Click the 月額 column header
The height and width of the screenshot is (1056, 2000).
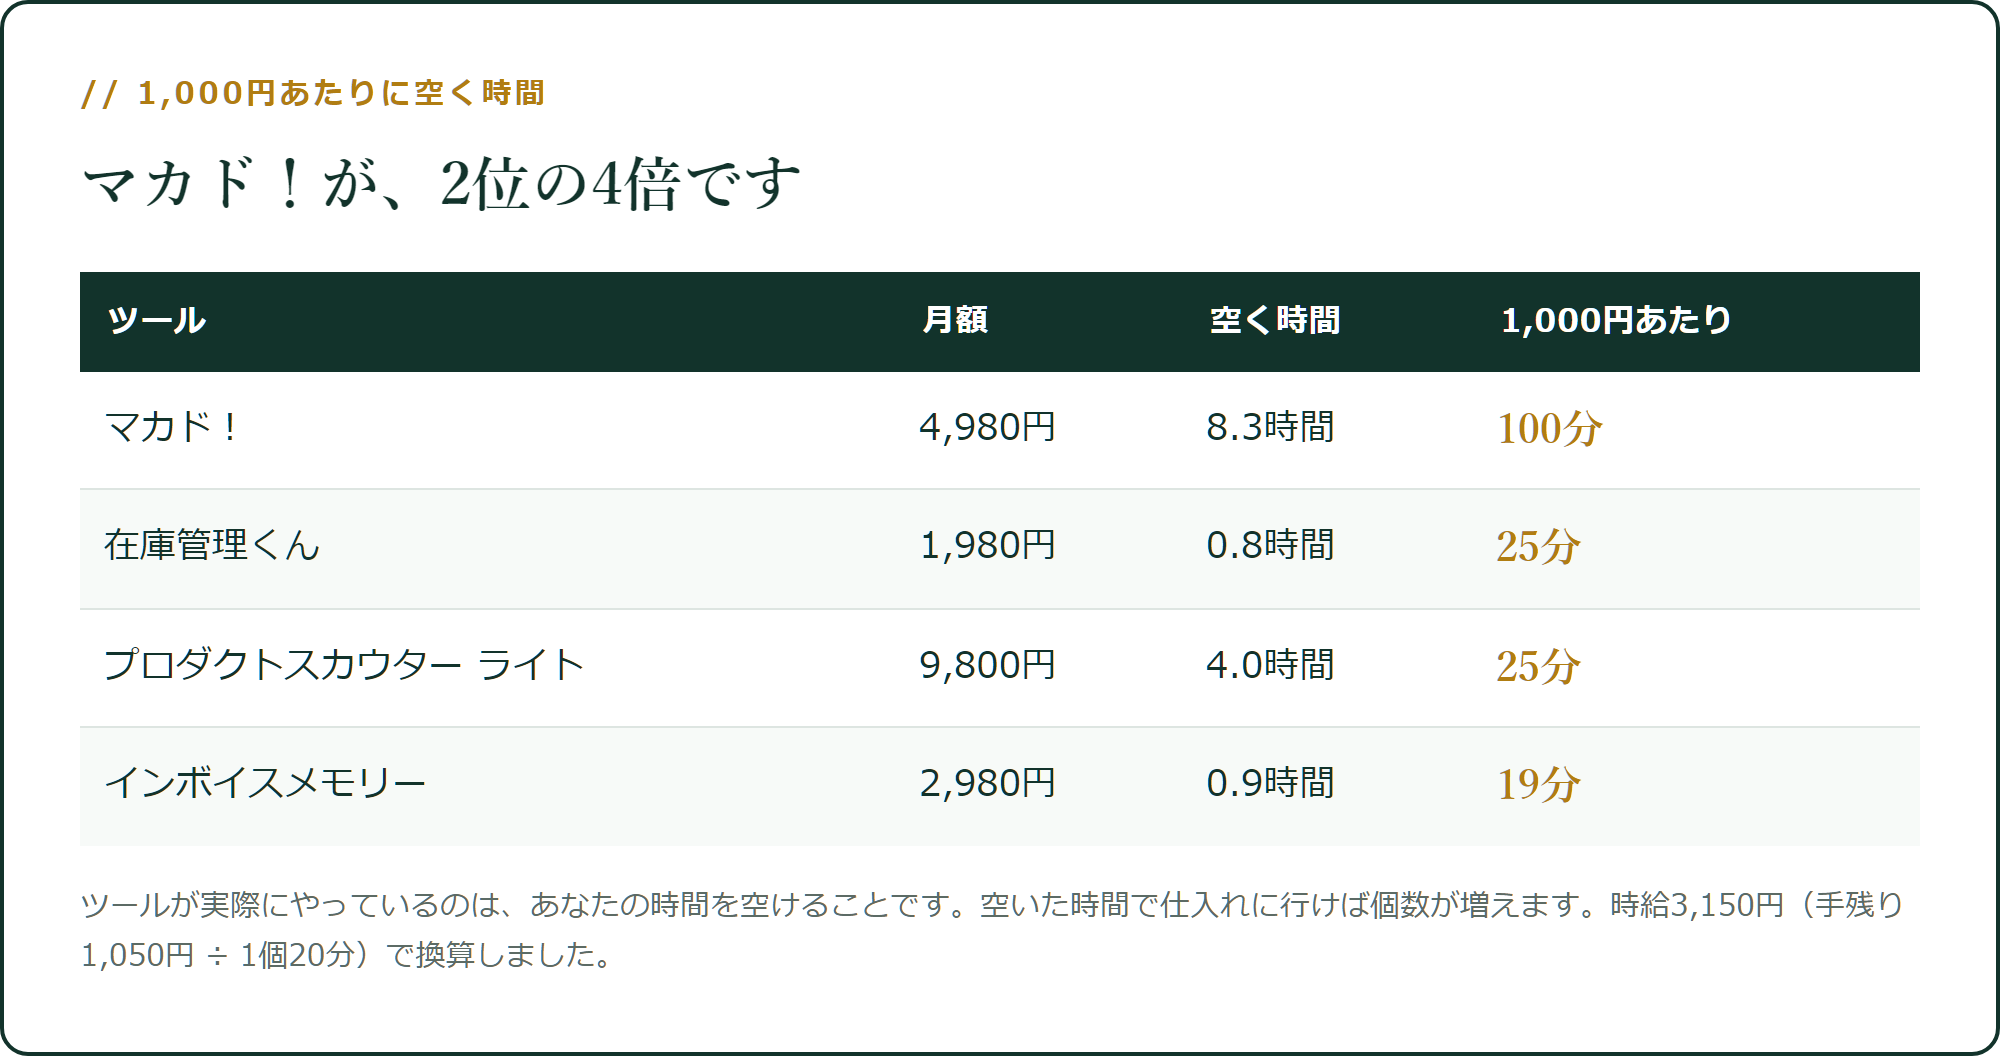pos(956,320)
